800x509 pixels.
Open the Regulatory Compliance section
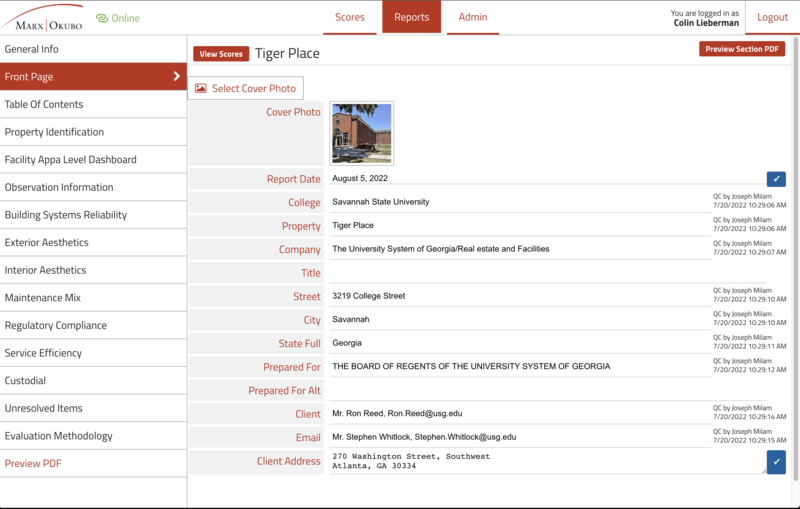click(56, 325)
